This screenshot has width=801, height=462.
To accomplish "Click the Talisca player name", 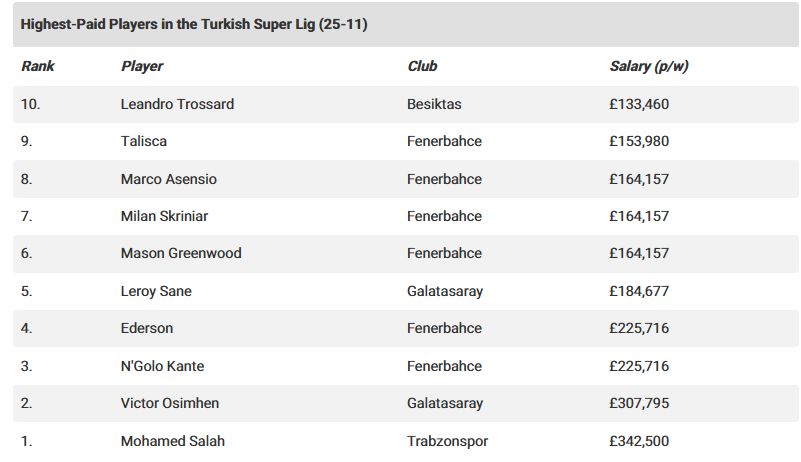I will pos(144,141).
